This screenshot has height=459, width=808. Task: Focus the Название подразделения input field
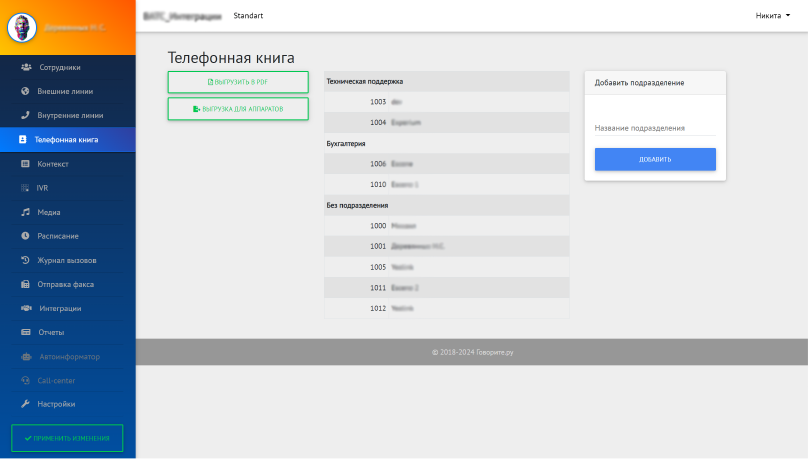tap(655, 128)
